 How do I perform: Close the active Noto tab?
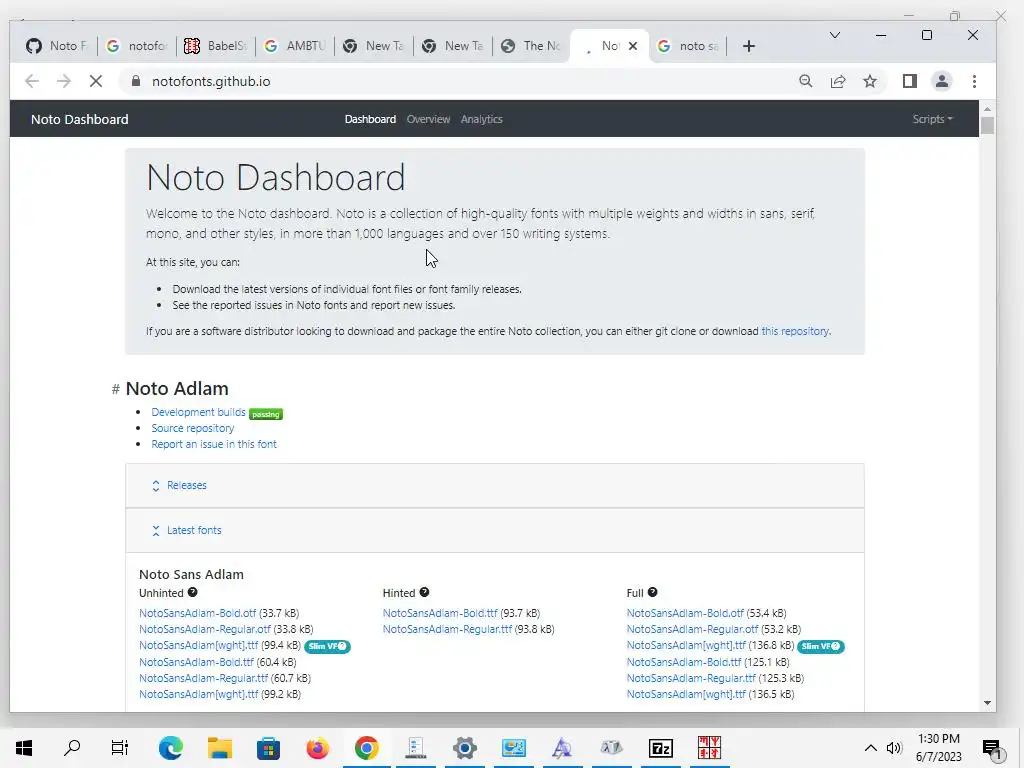point(633,46)
